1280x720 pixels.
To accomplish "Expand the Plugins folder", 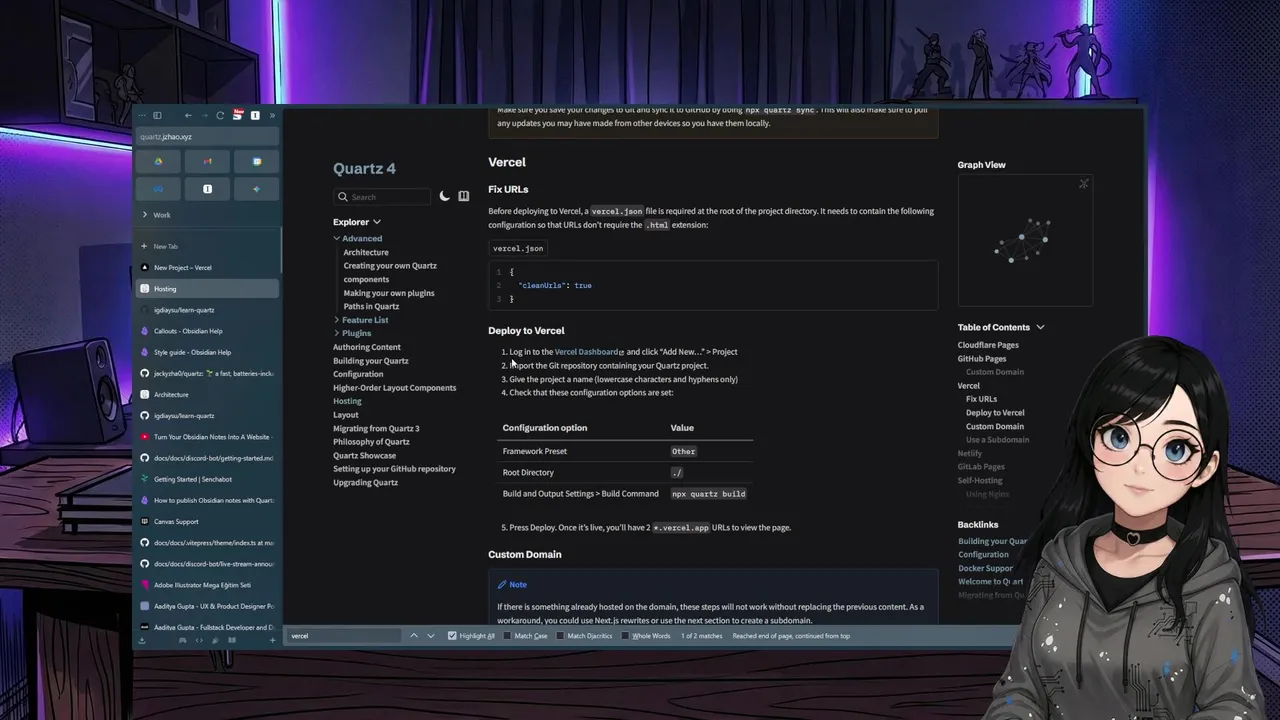I will [x=352, y=333].
